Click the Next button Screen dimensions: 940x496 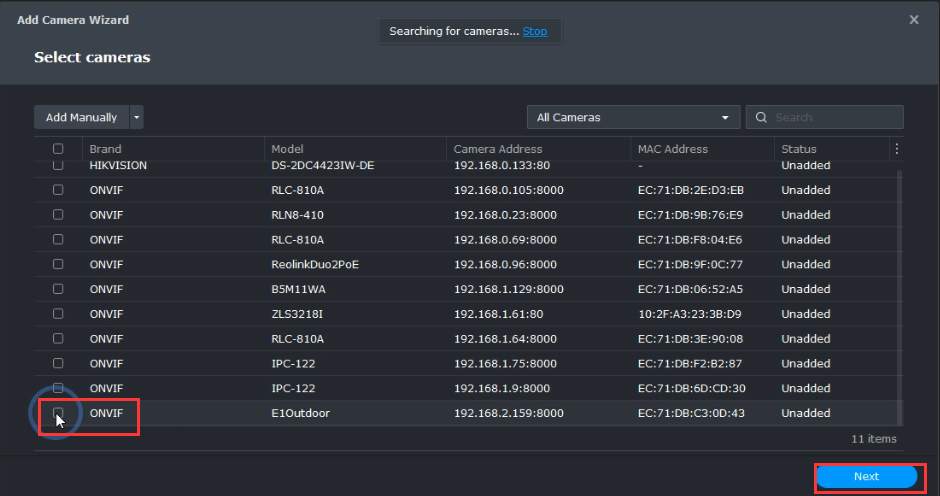[x=866, y=476]
